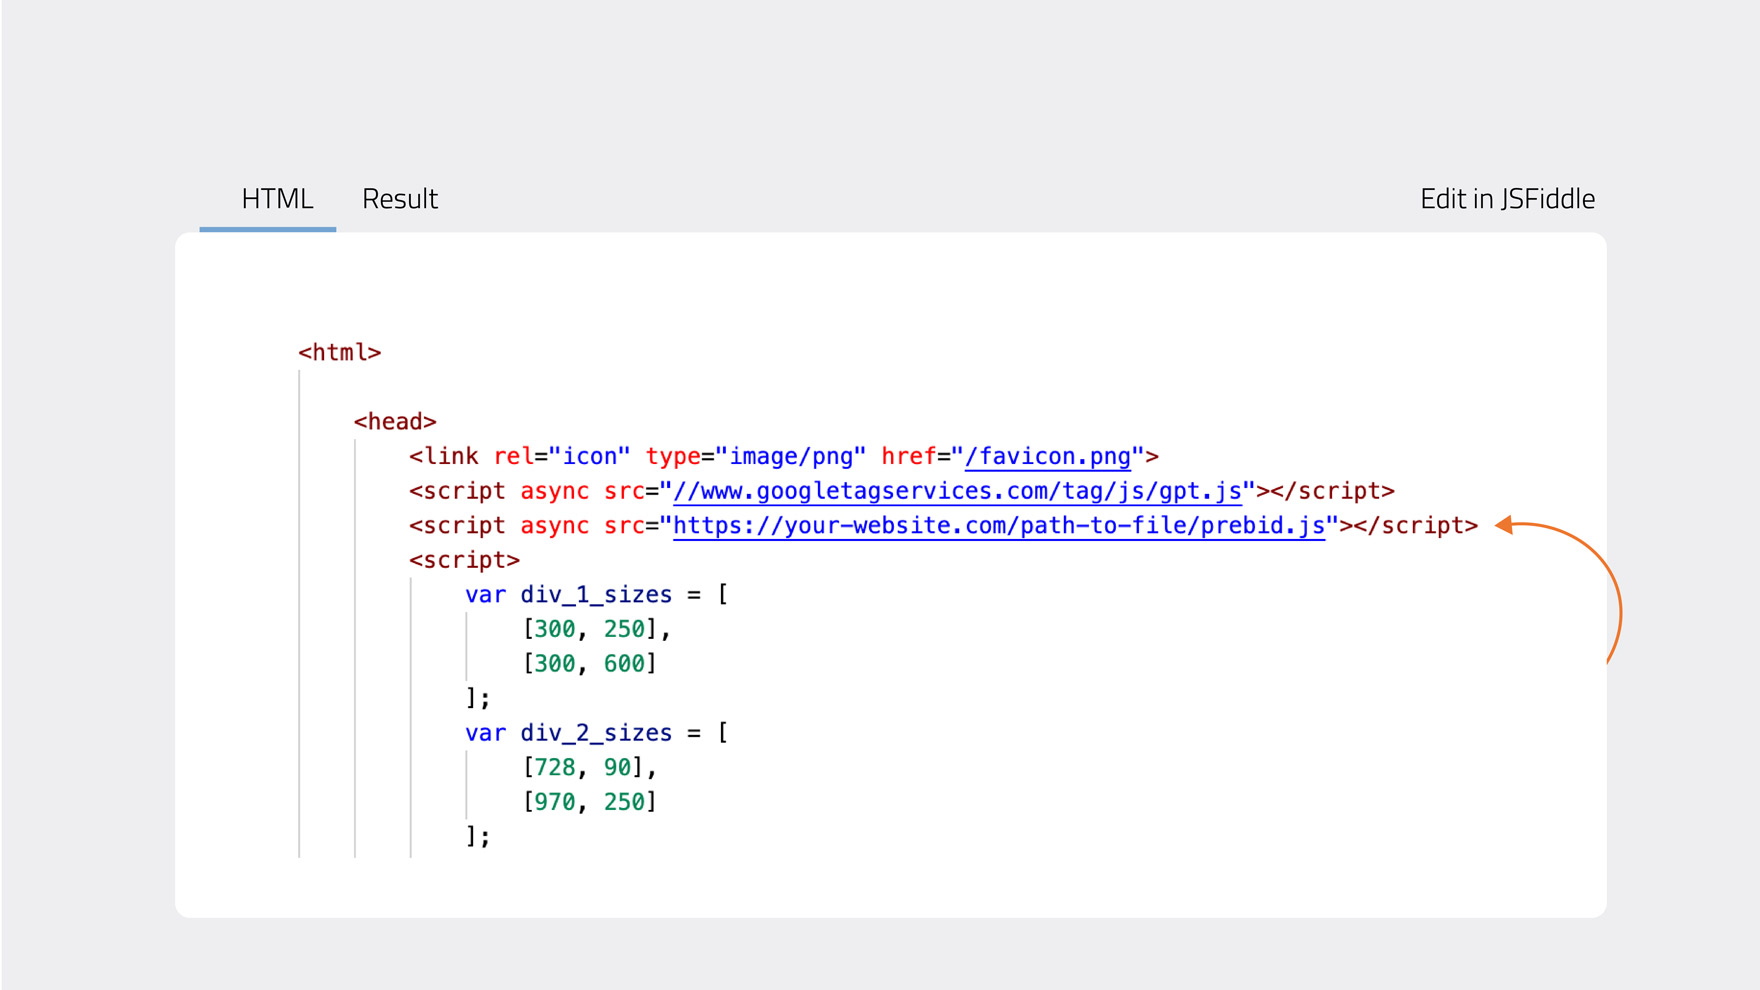Click the prebid.js script URL
The height and width of the screenshot is (990, 1760).
click(x=998, y=526)
